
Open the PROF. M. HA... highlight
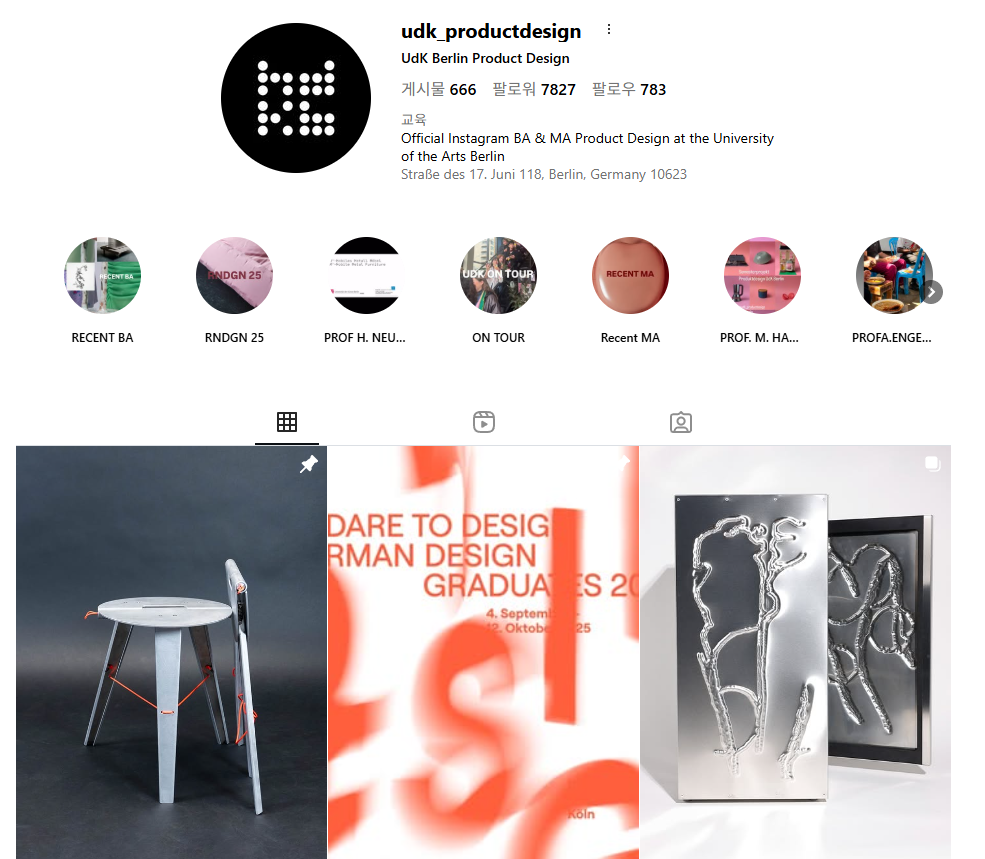(x=762, y=275)
